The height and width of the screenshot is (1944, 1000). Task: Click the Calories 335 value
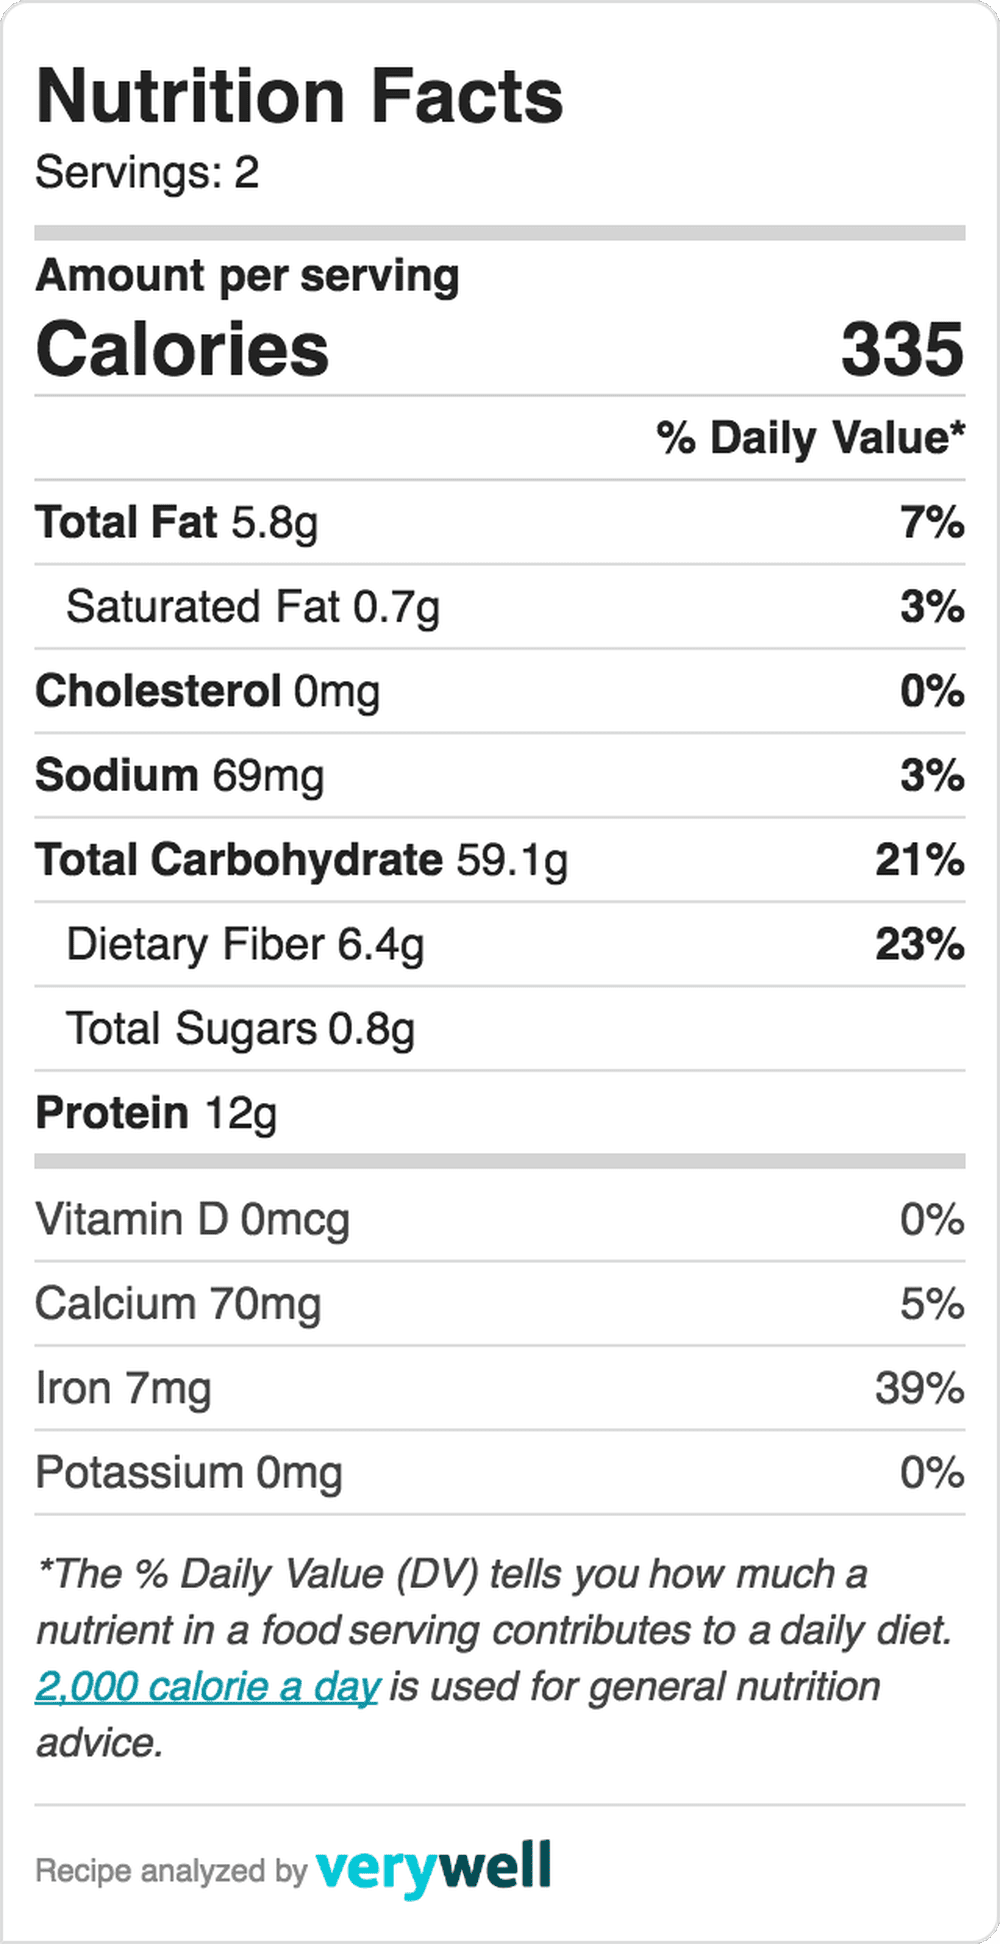(x=902, y=349)
